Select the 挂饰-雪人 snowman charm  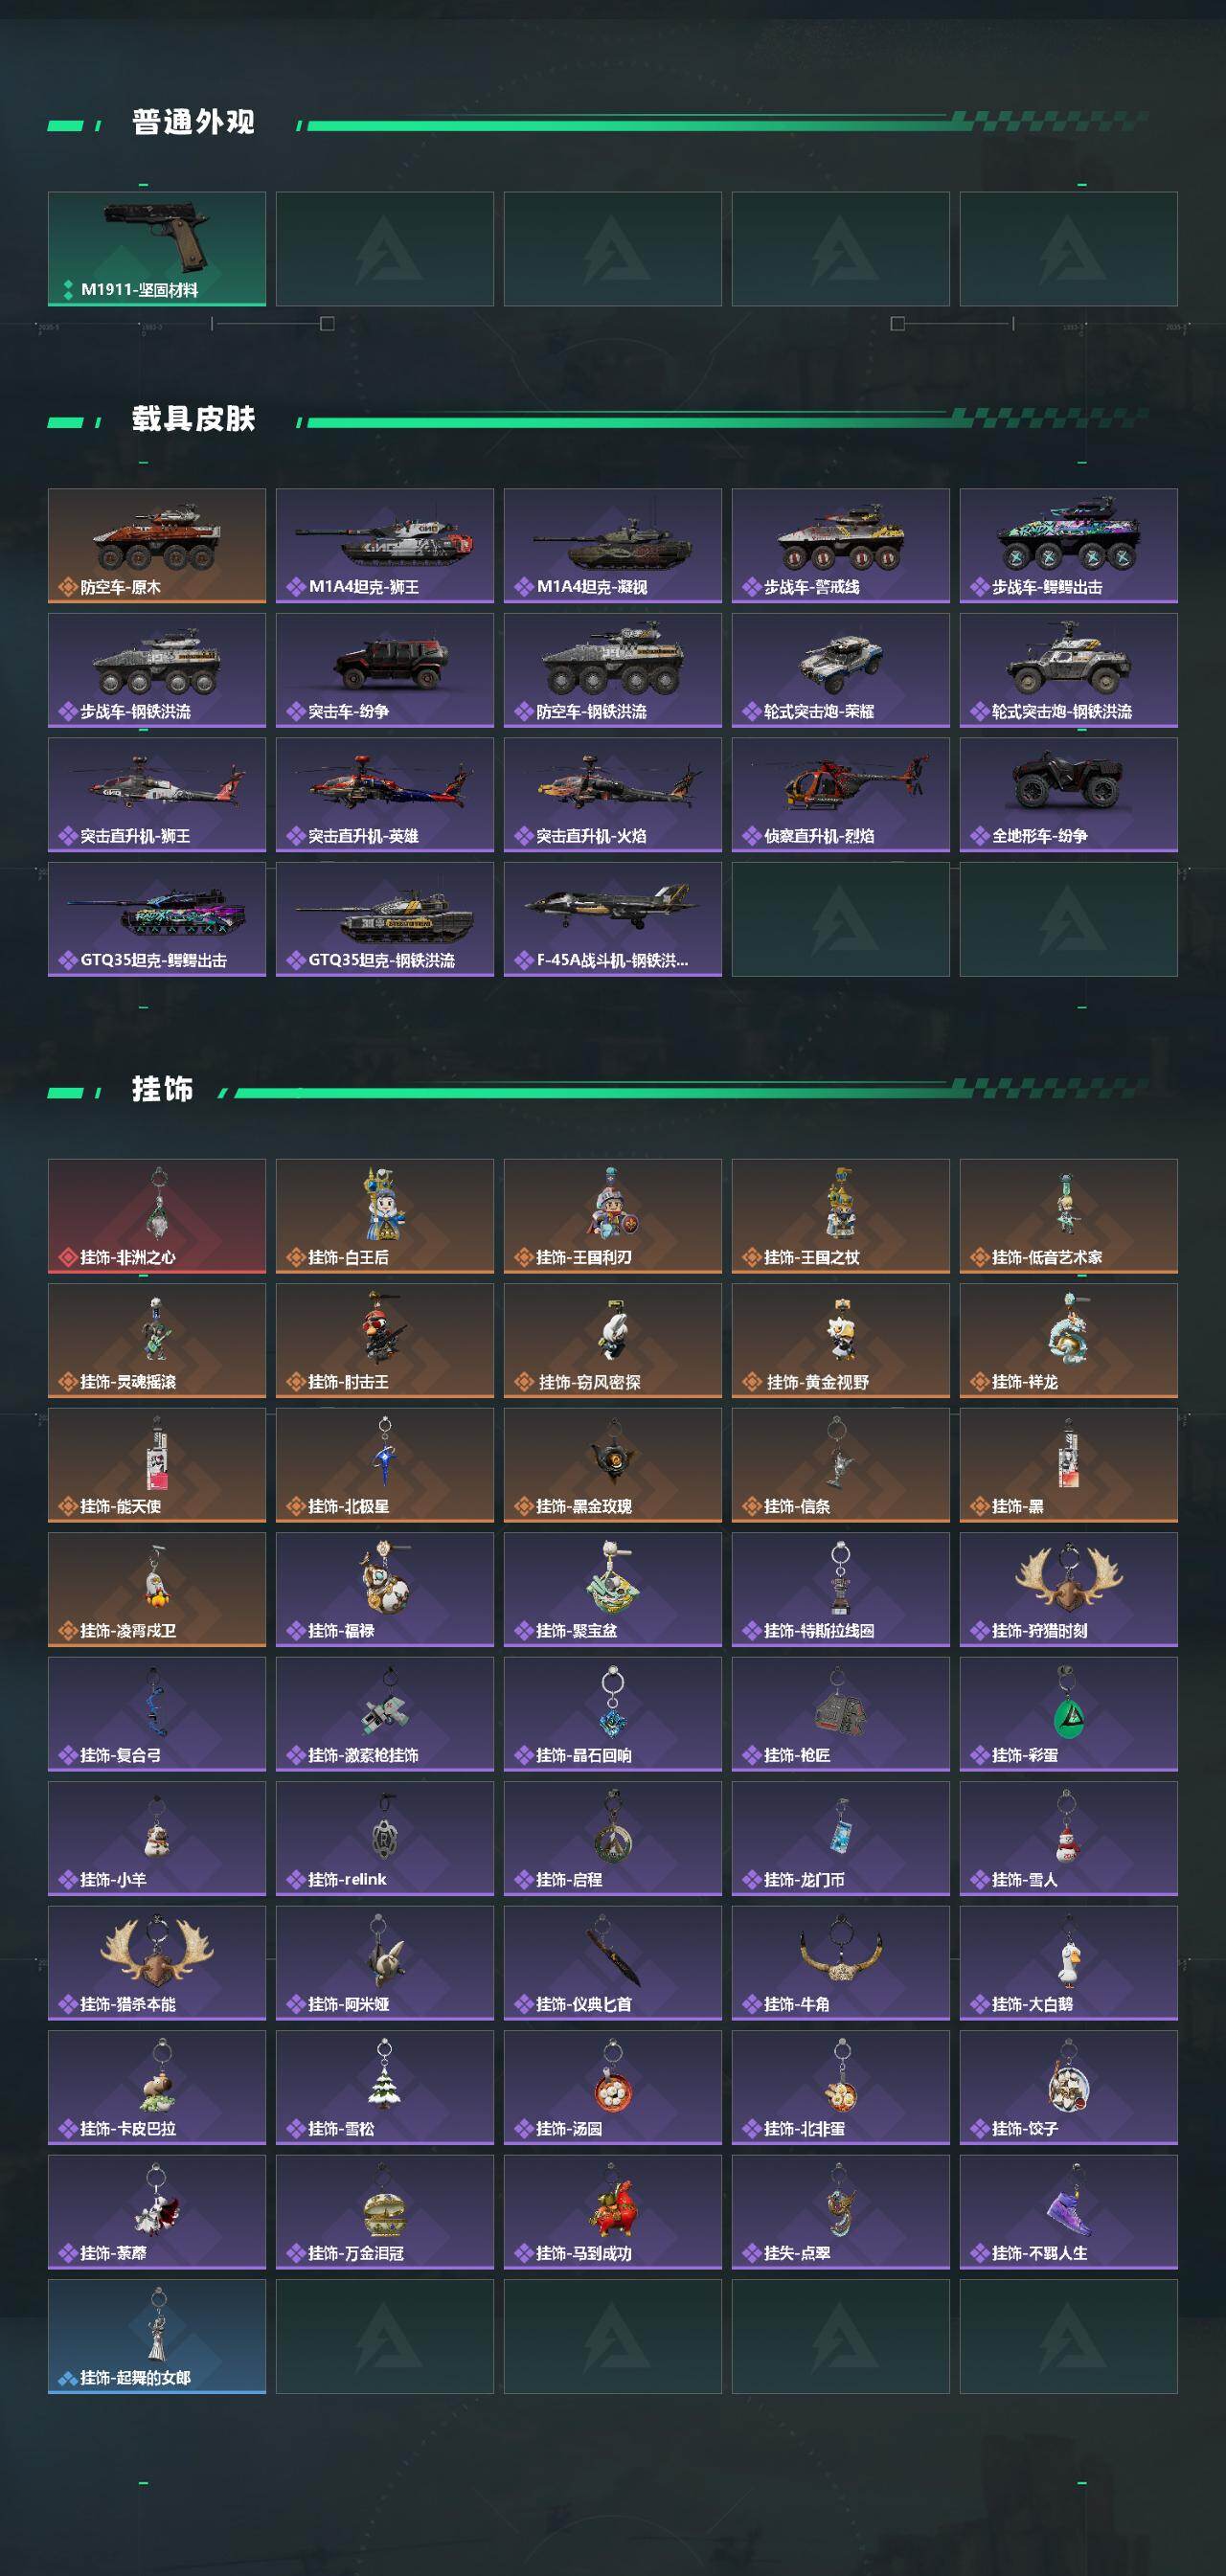tap(1069, 1839)
